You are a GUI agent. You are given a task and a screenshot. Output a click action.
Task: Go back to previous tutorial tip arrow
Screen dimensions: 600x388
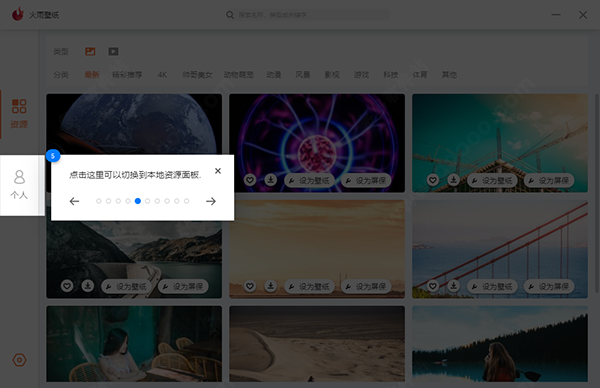click(74, 201)
